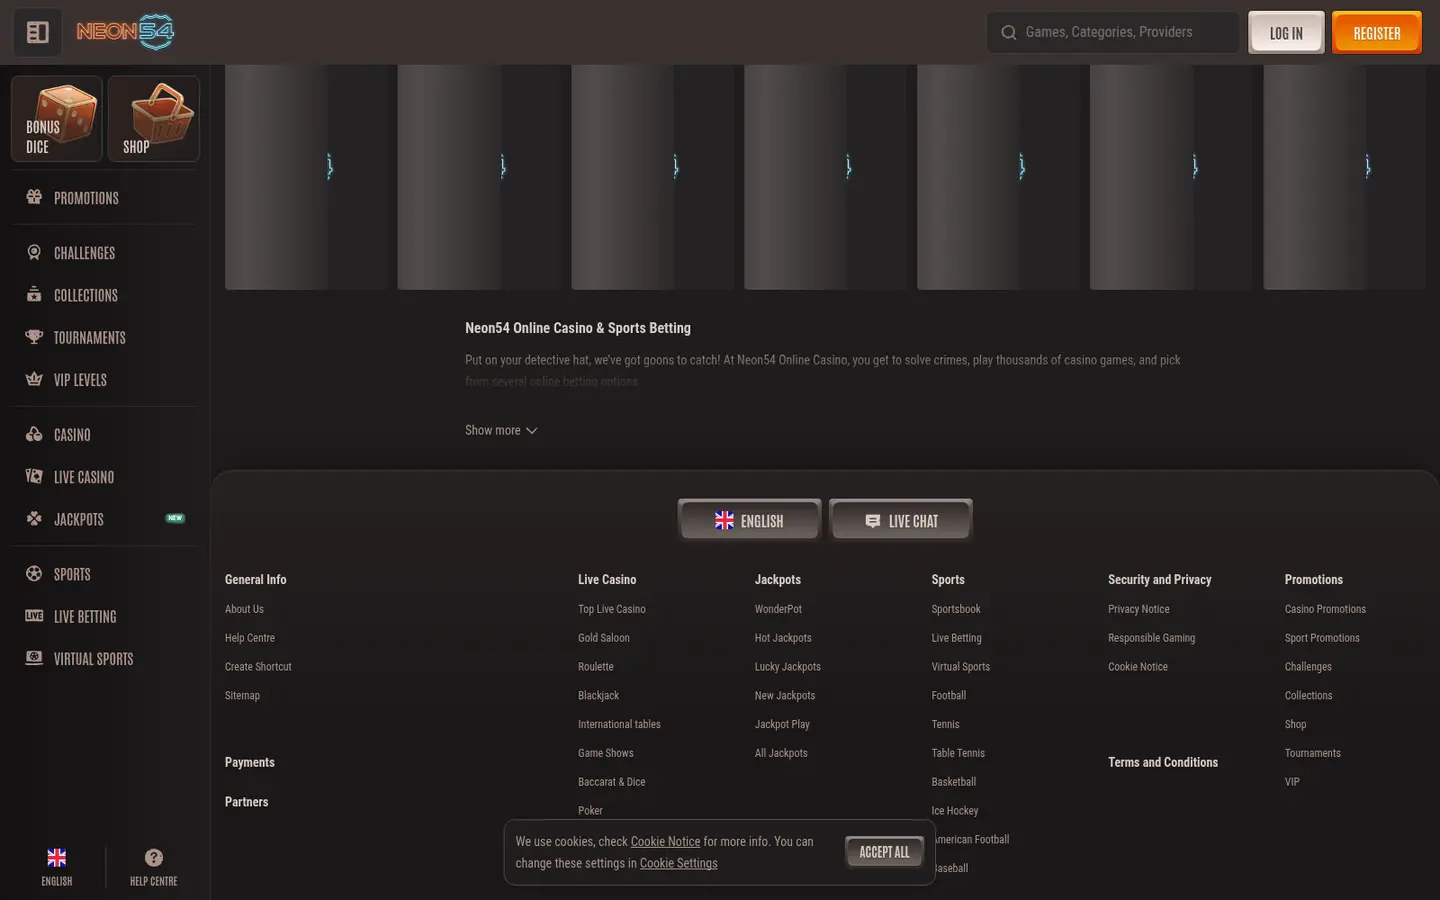Click the chat bubble icon on Live Chat
The height and width of the screenshot is (900, 1440).
(873, 521)
